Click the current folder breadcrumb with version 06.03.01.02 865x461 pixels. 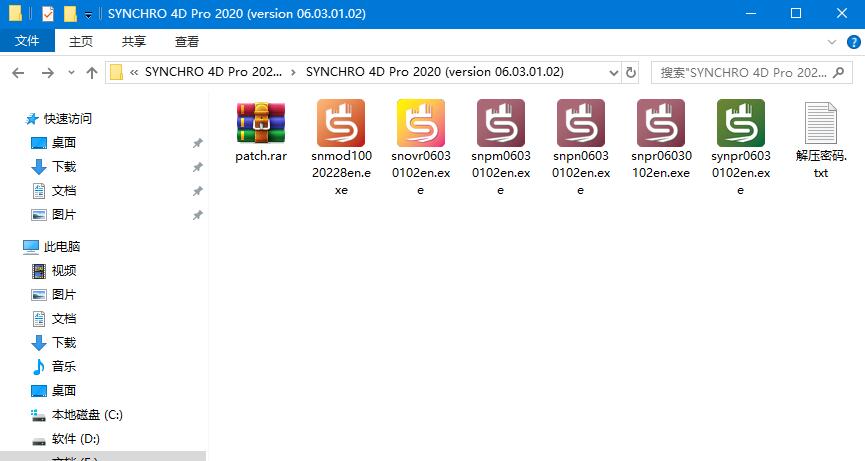(435, 72)
